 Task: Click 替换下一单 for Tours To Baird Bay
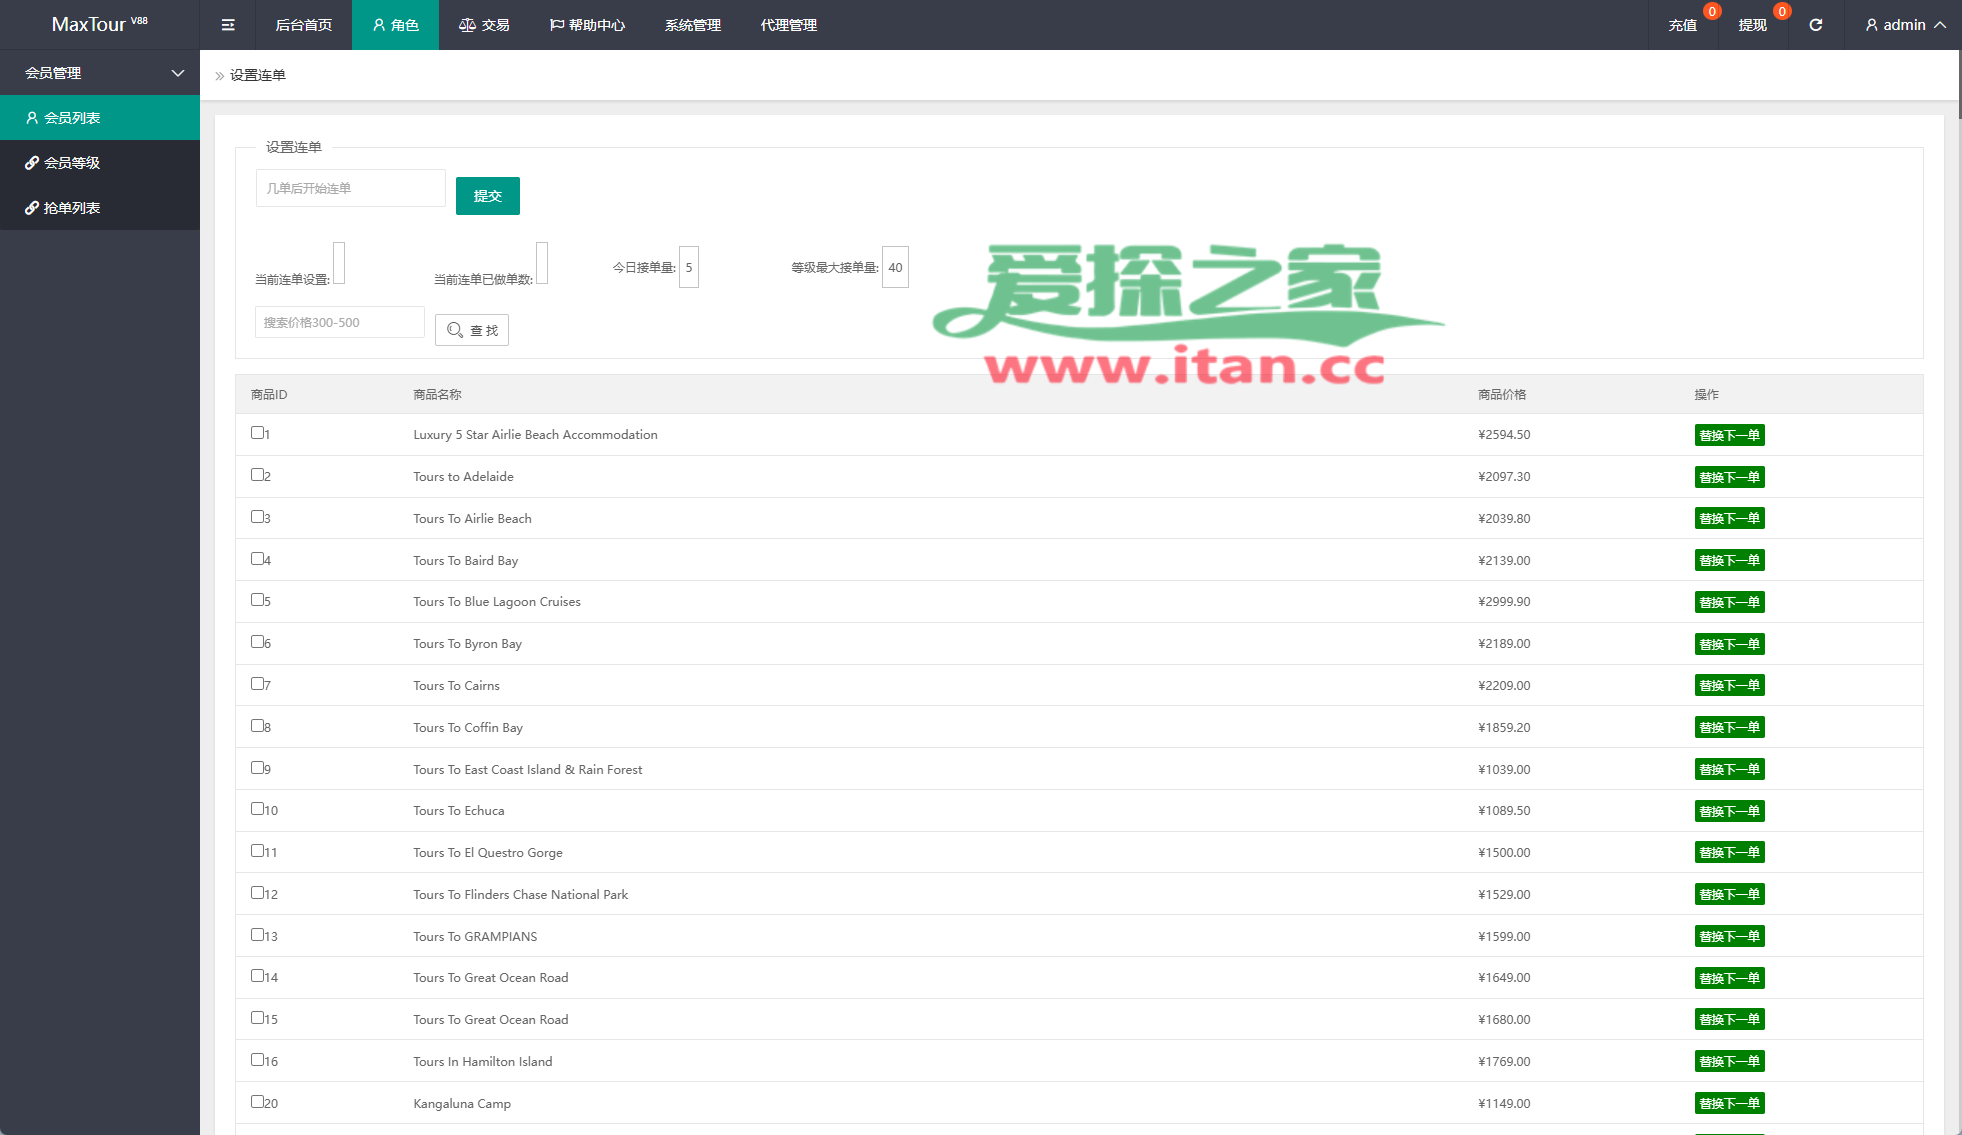coord(1729,560)
